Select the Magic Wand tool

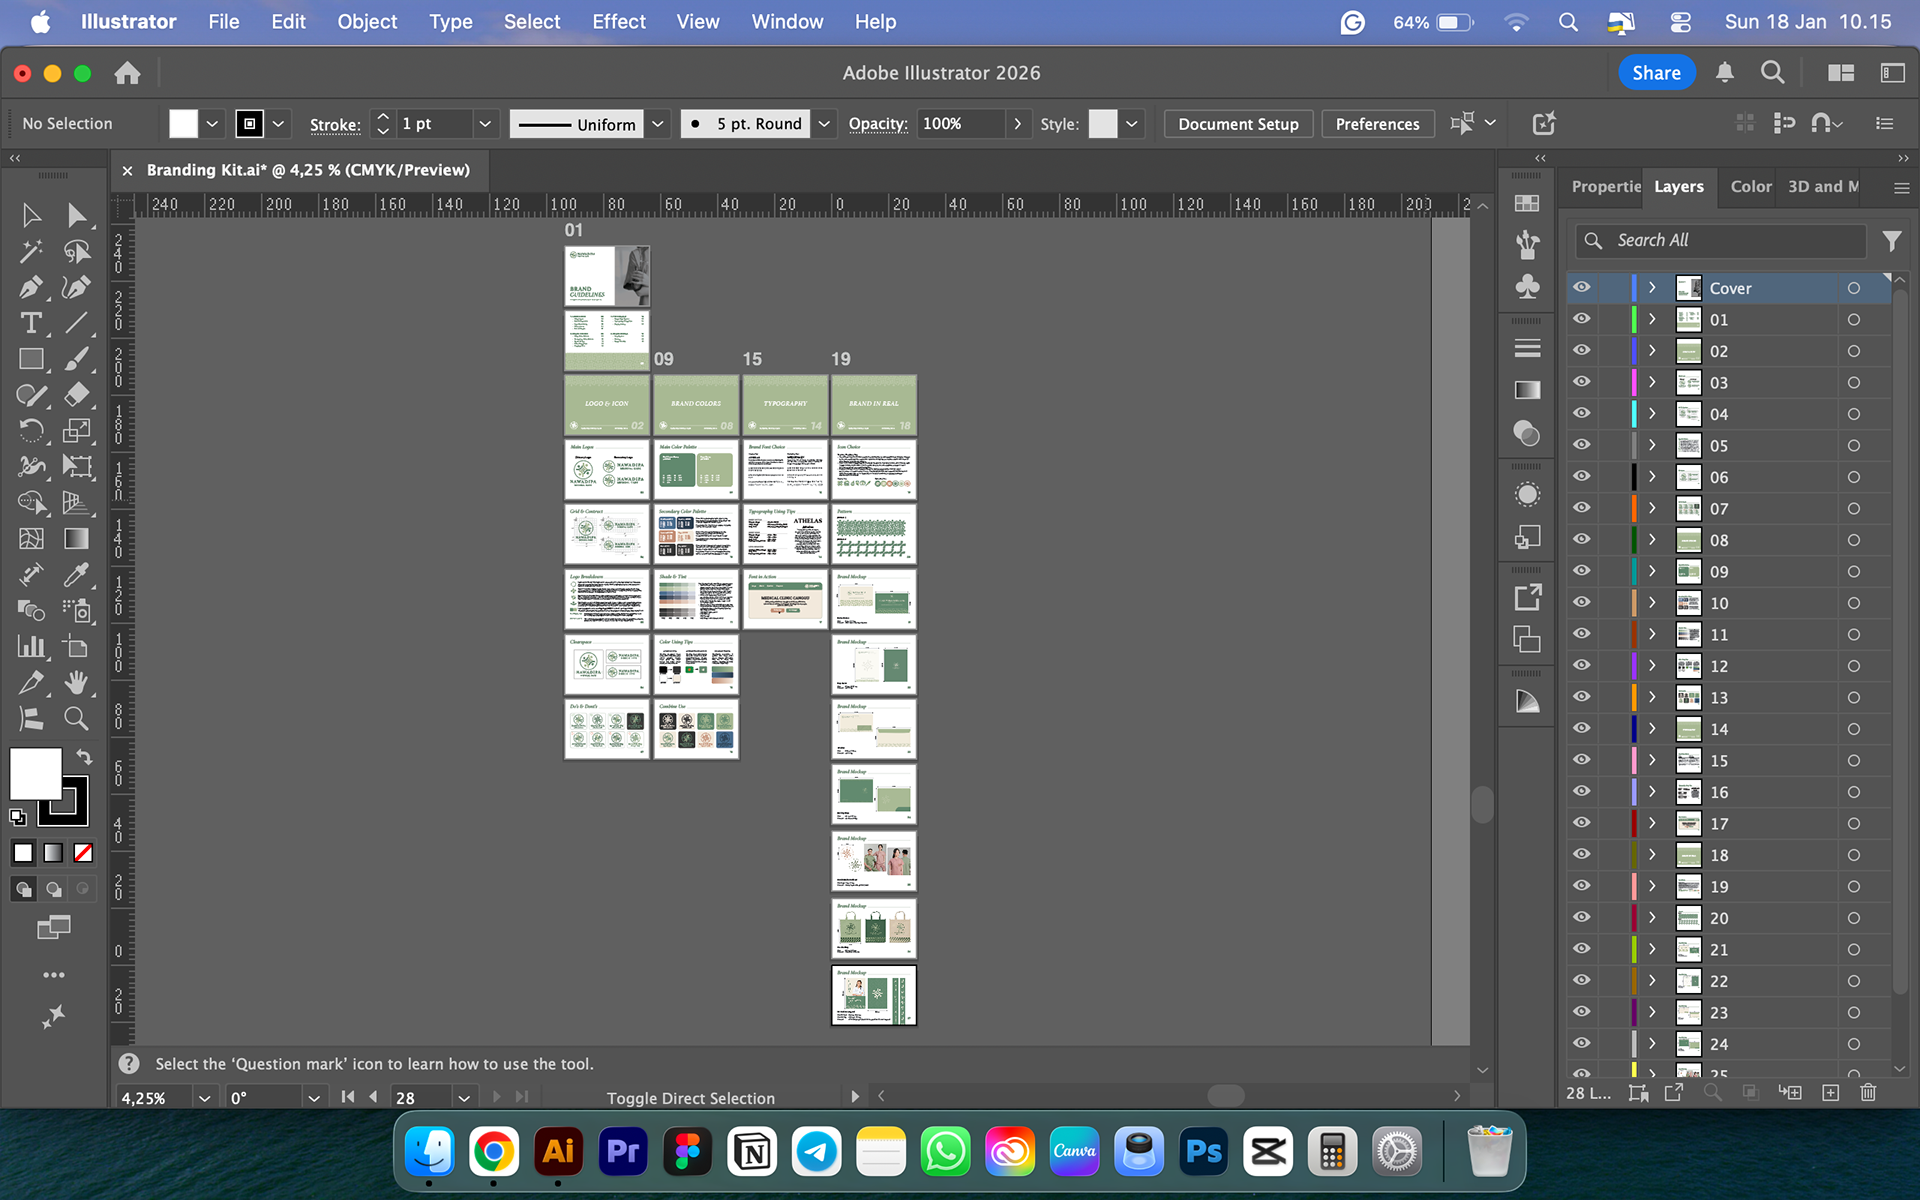point(30,251)
